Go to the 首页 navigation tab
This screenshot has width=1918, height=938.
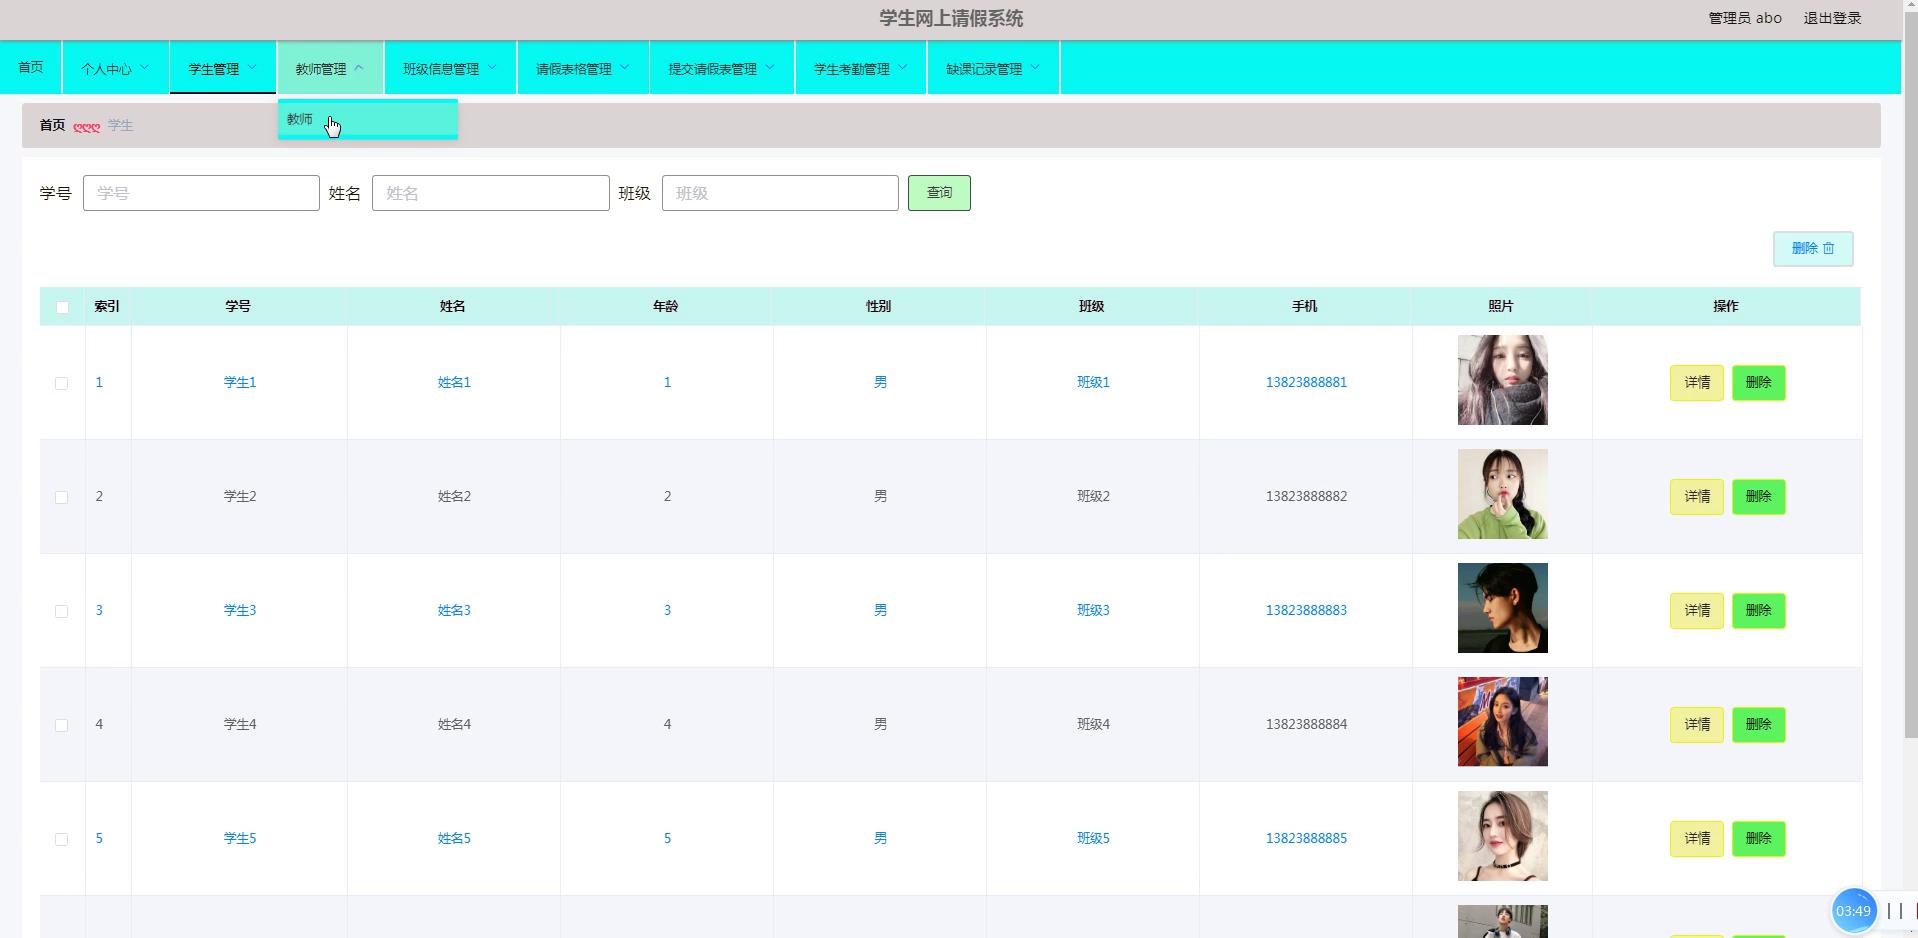[31, 67]
